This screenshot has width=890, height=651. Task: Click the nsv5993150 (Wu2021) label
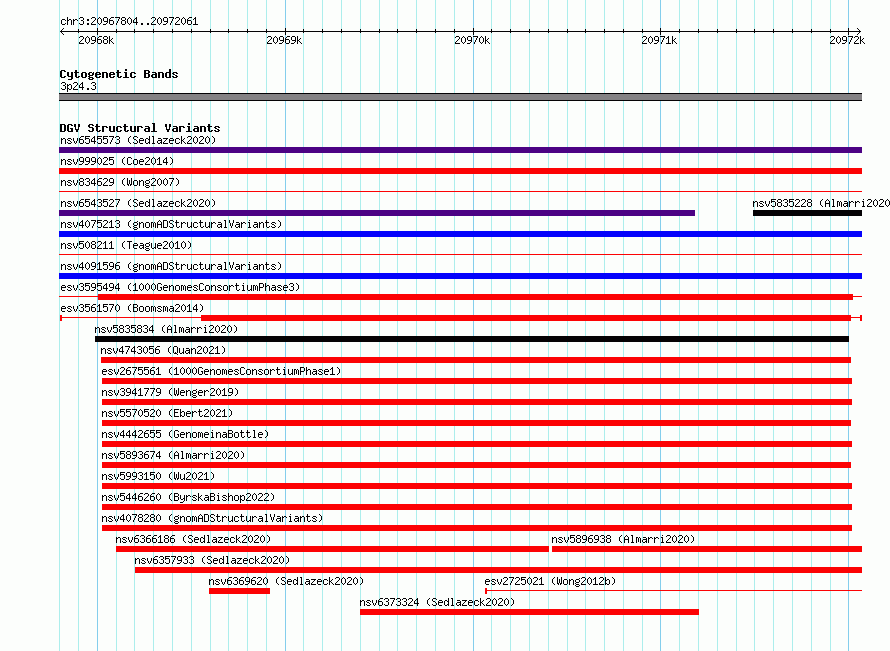coord(158,476)
